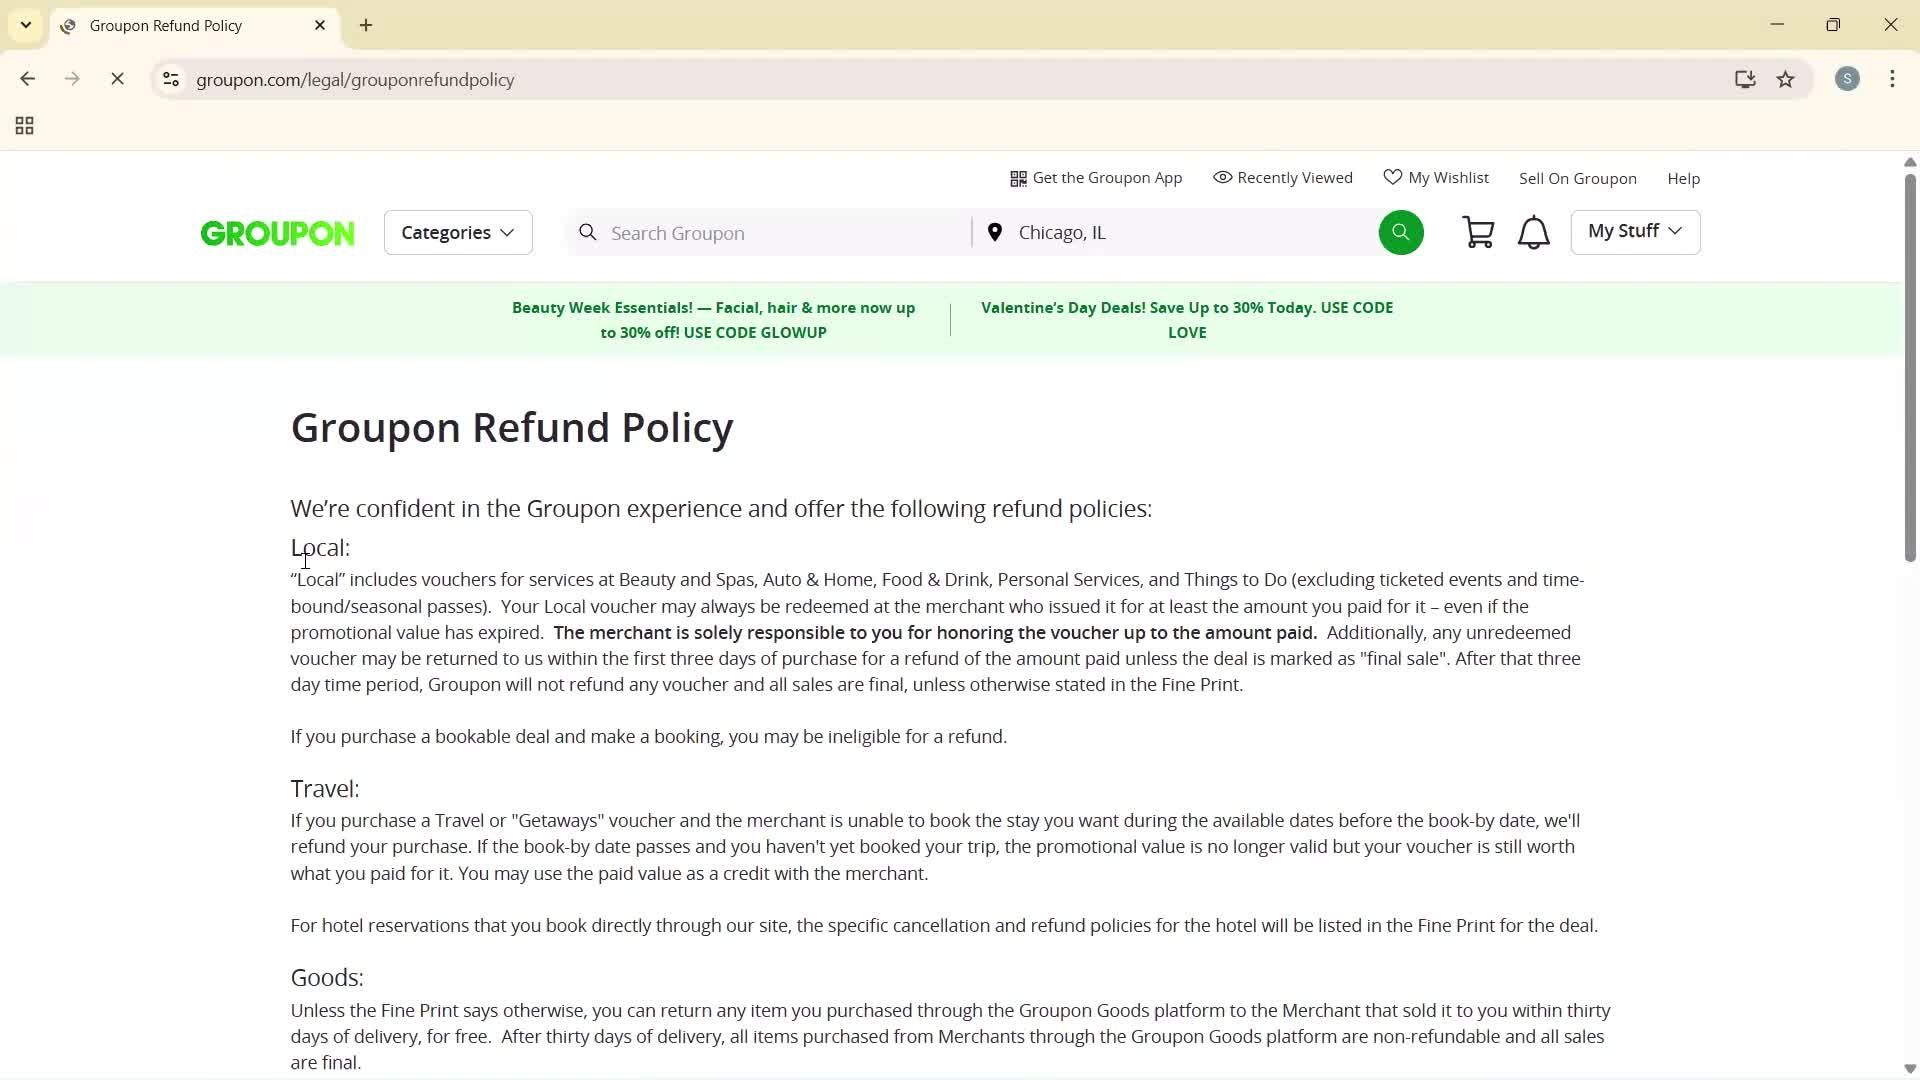Open the notifications bell
The image size is (1920, 1080).
pyautogui.click(x=1533, y=231)
